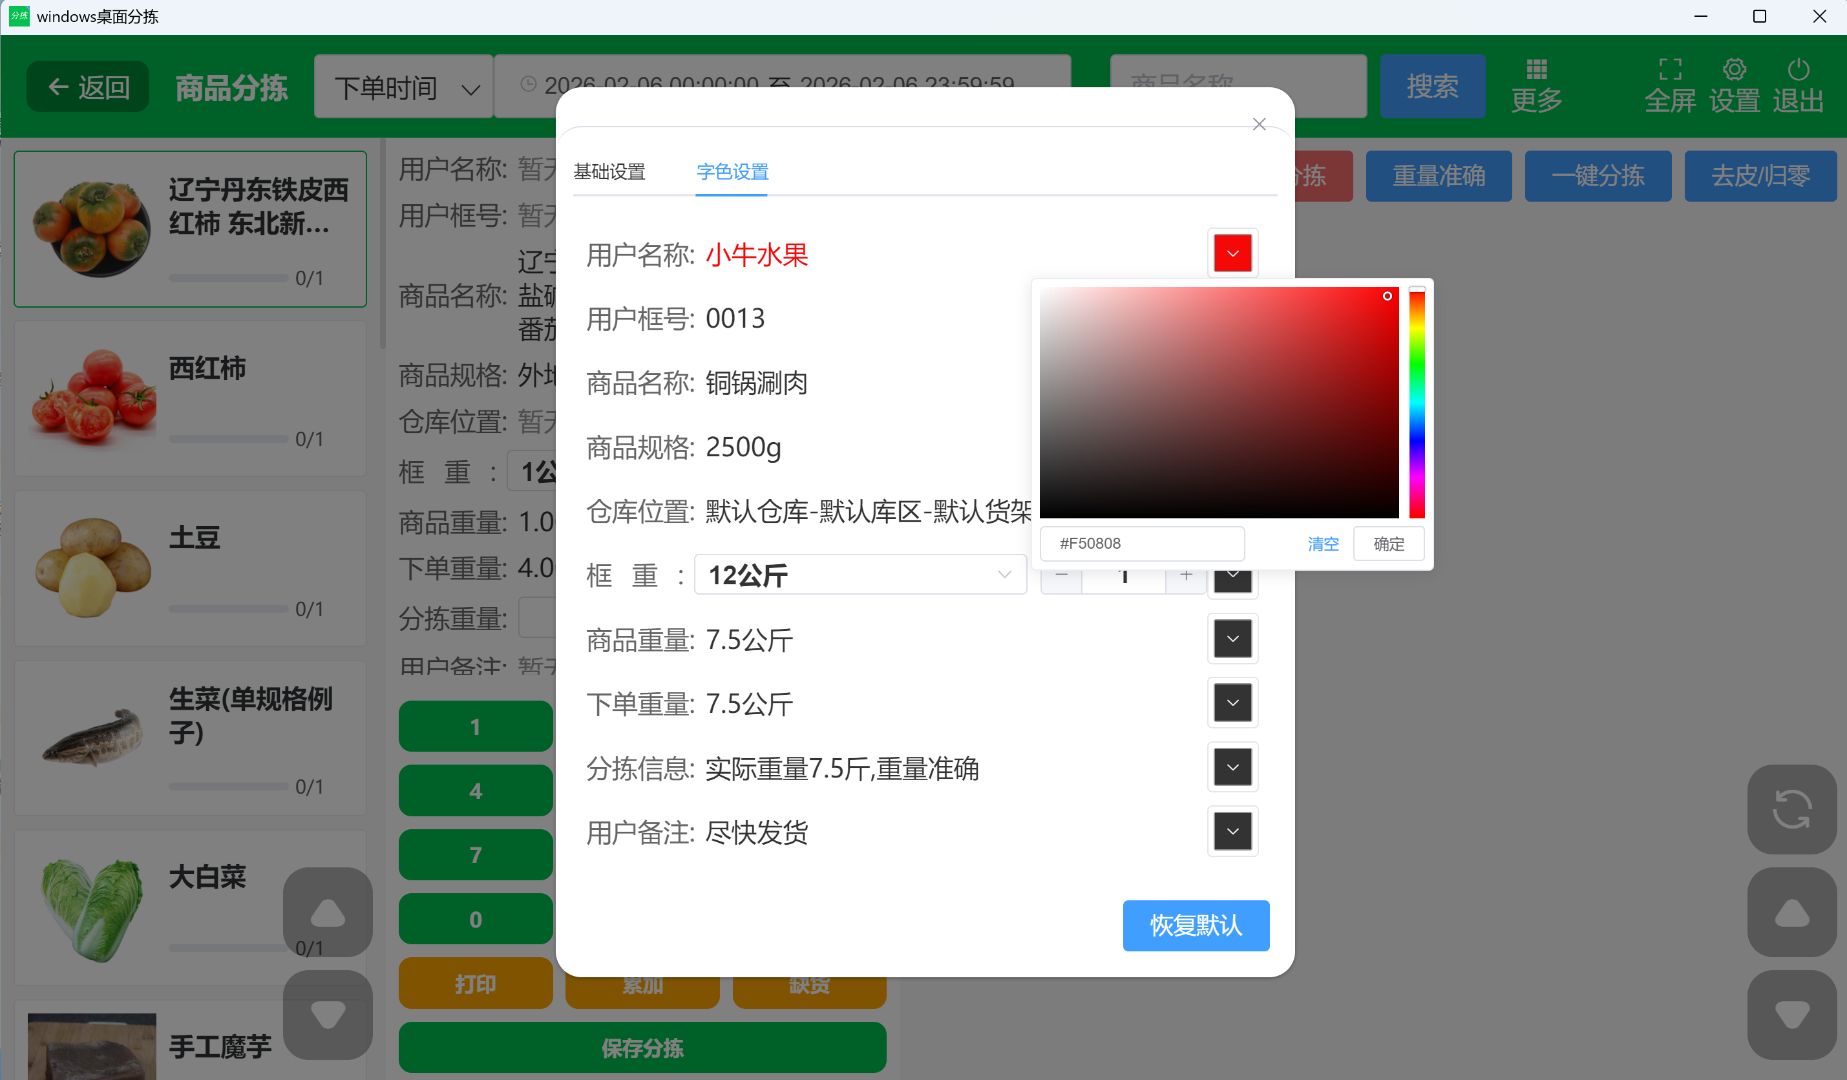This screenshot has width=1847, height=1080.
Task: Open 用户名称 red color swatch dropdown
Action: point(1232,254)
